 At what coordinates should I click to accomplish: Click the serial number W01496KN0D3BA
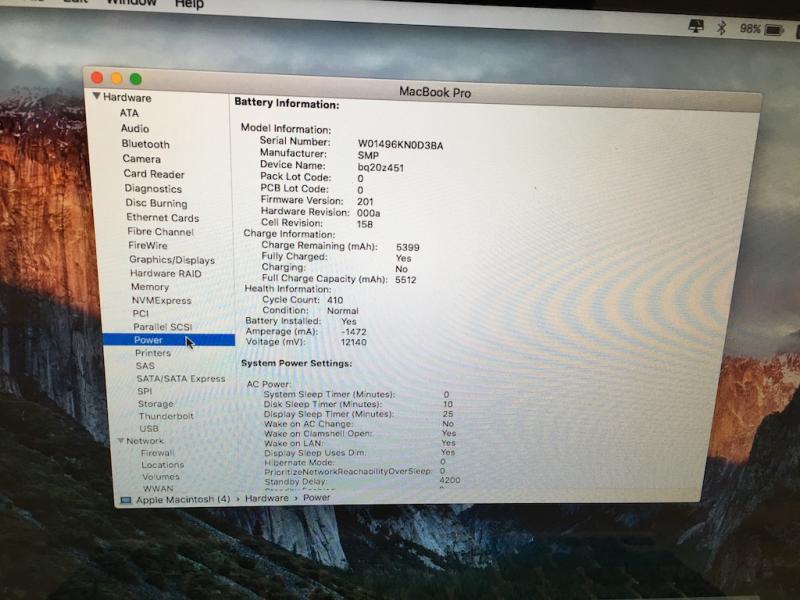coord(401,145)
